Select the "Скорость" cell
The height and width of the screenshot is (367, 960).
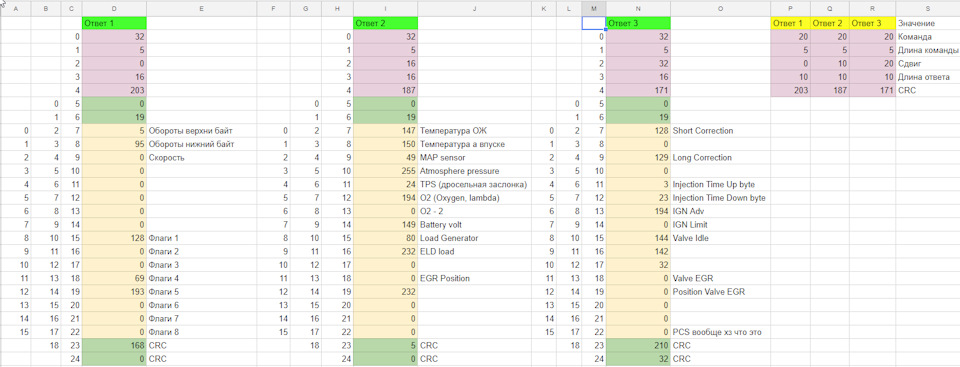(201, 157)
